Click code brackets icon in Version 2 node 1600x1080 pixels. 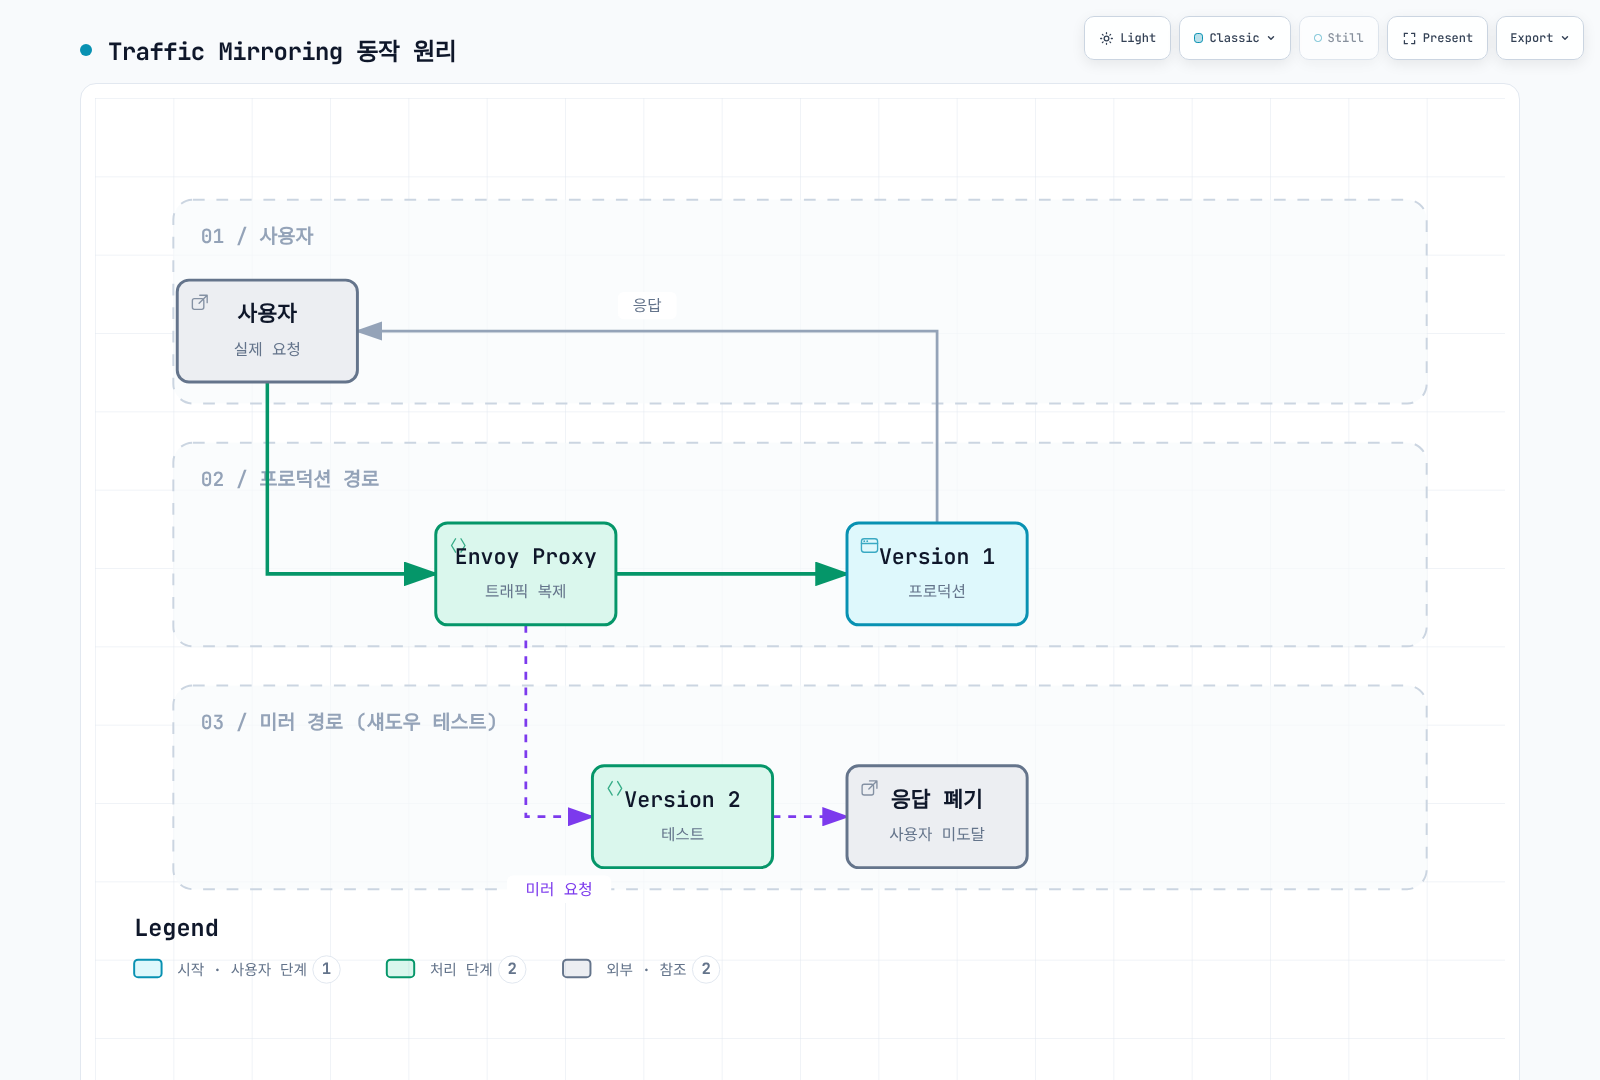tap(615, 788)
